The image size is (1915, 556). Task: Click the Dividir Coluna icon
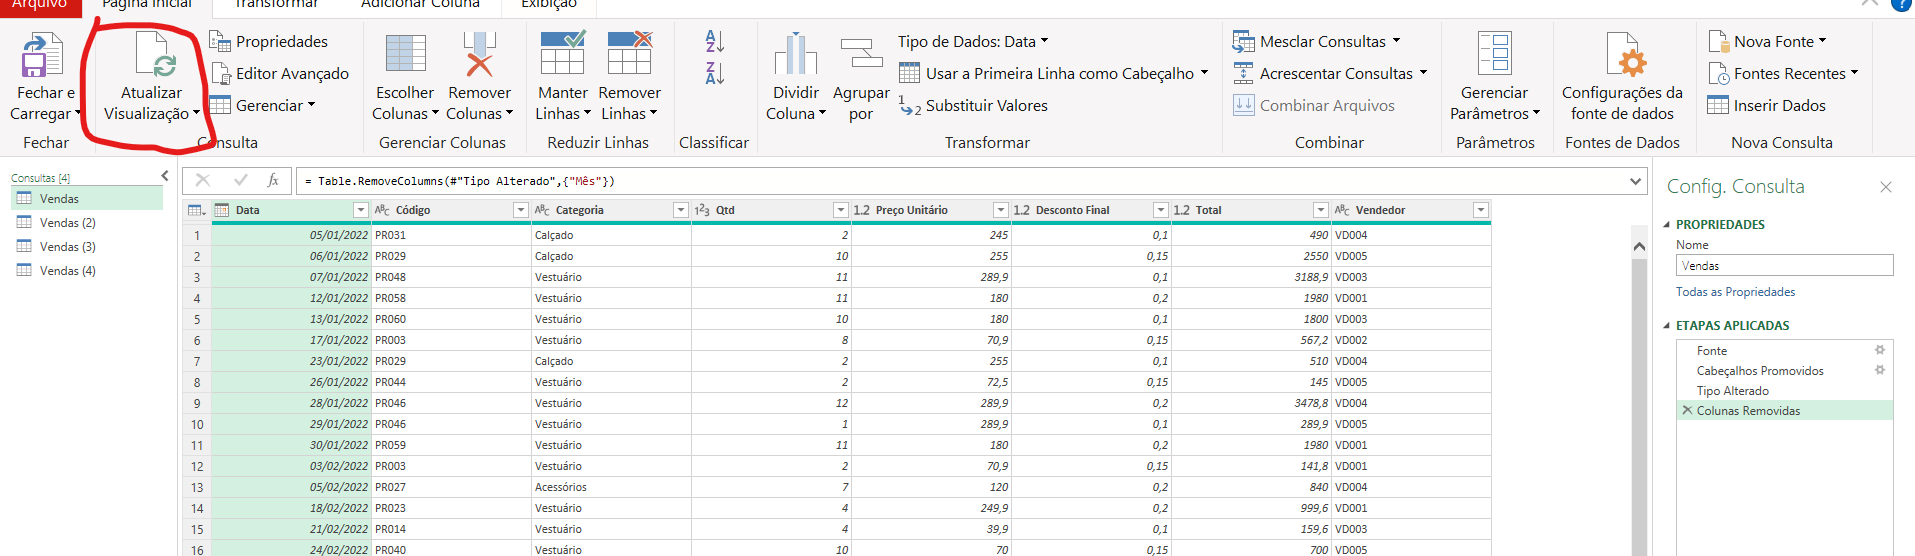point(795,55)
